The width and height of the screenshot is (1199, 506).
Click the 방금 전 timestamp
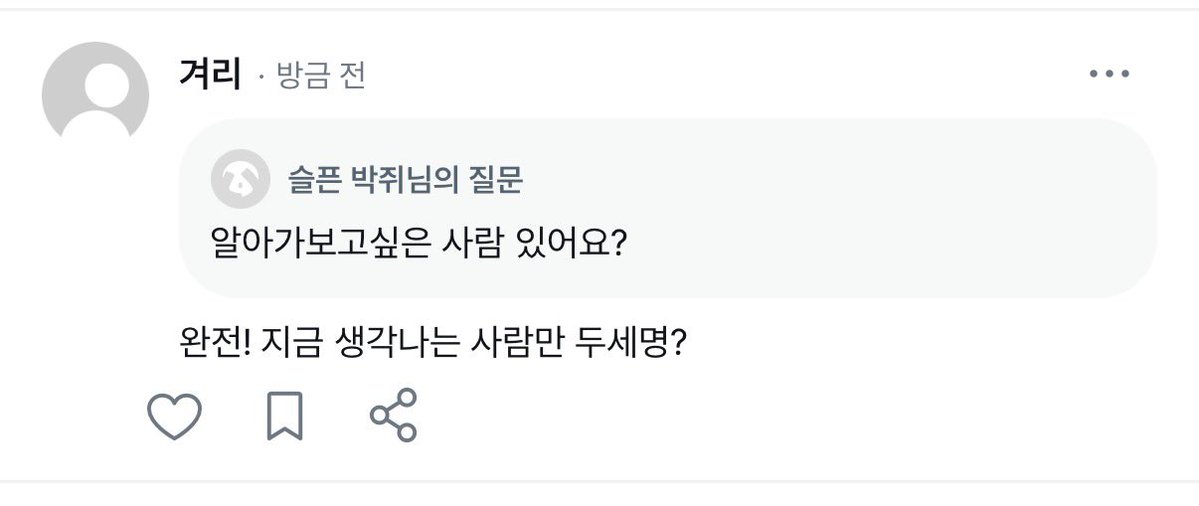click(x=320, y=76)
